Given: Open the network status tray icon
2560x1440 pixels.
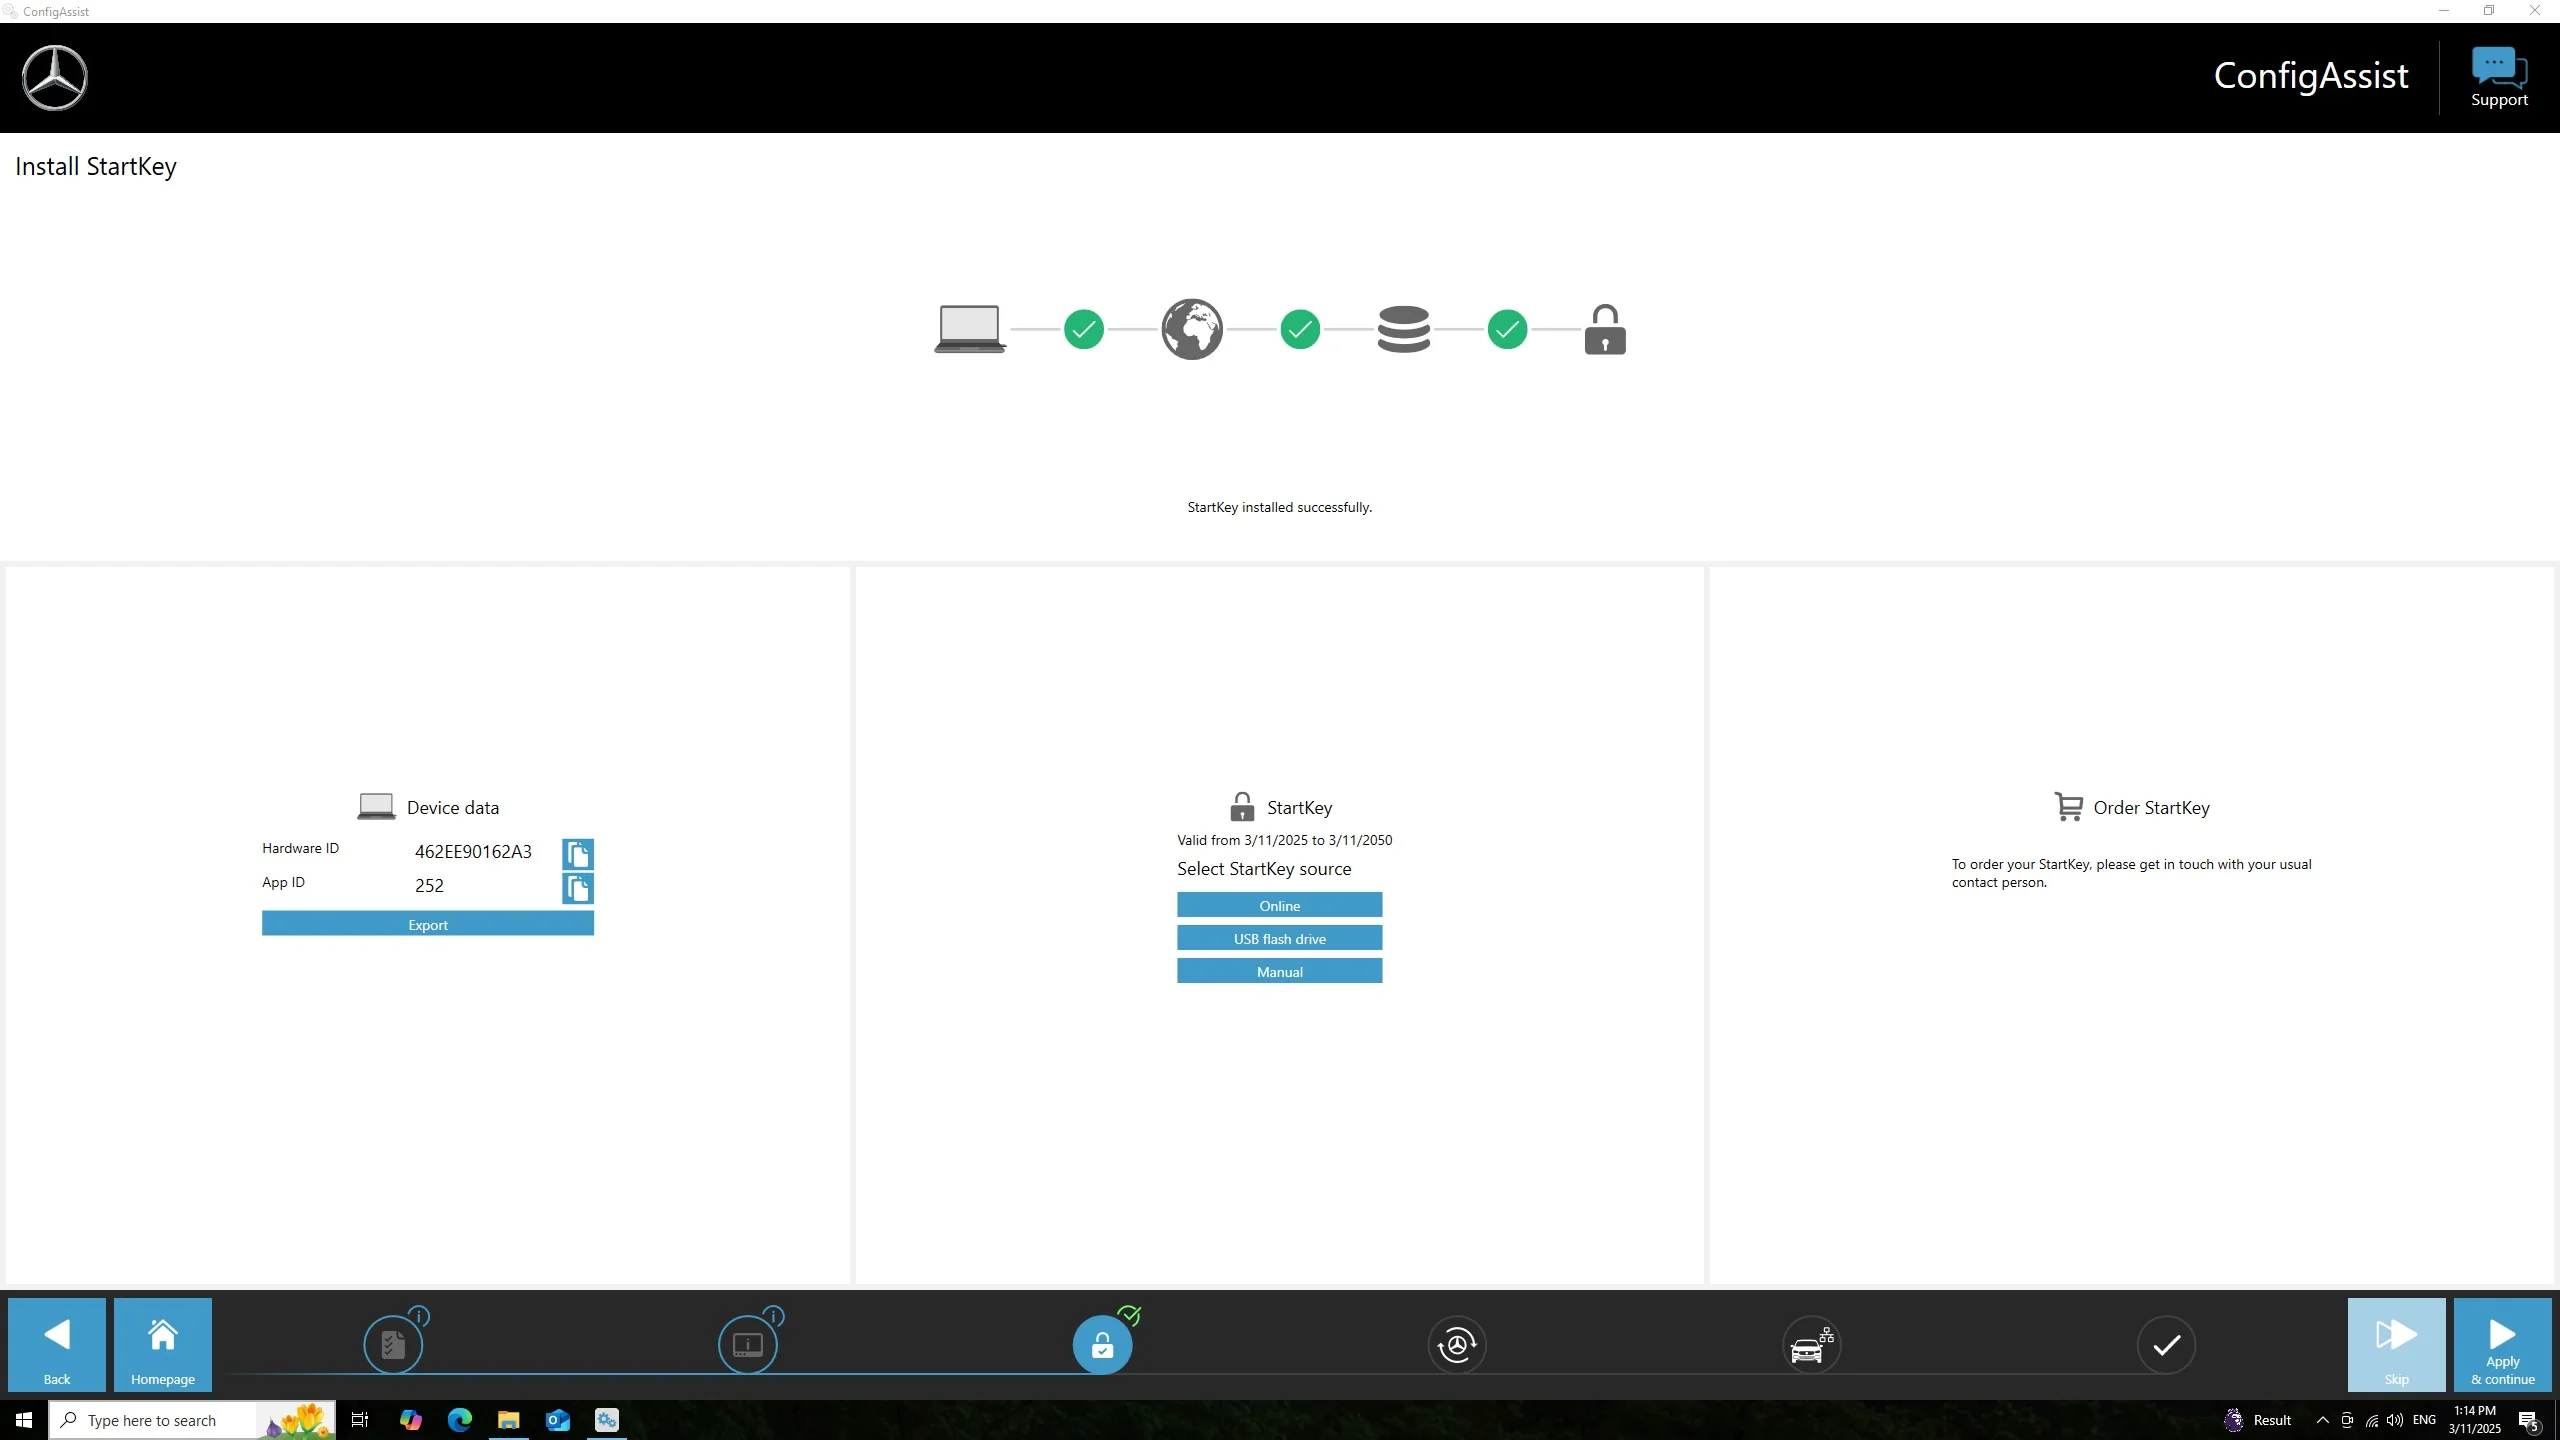Looking at the screenshot, I should [x=2371, y=1420].
